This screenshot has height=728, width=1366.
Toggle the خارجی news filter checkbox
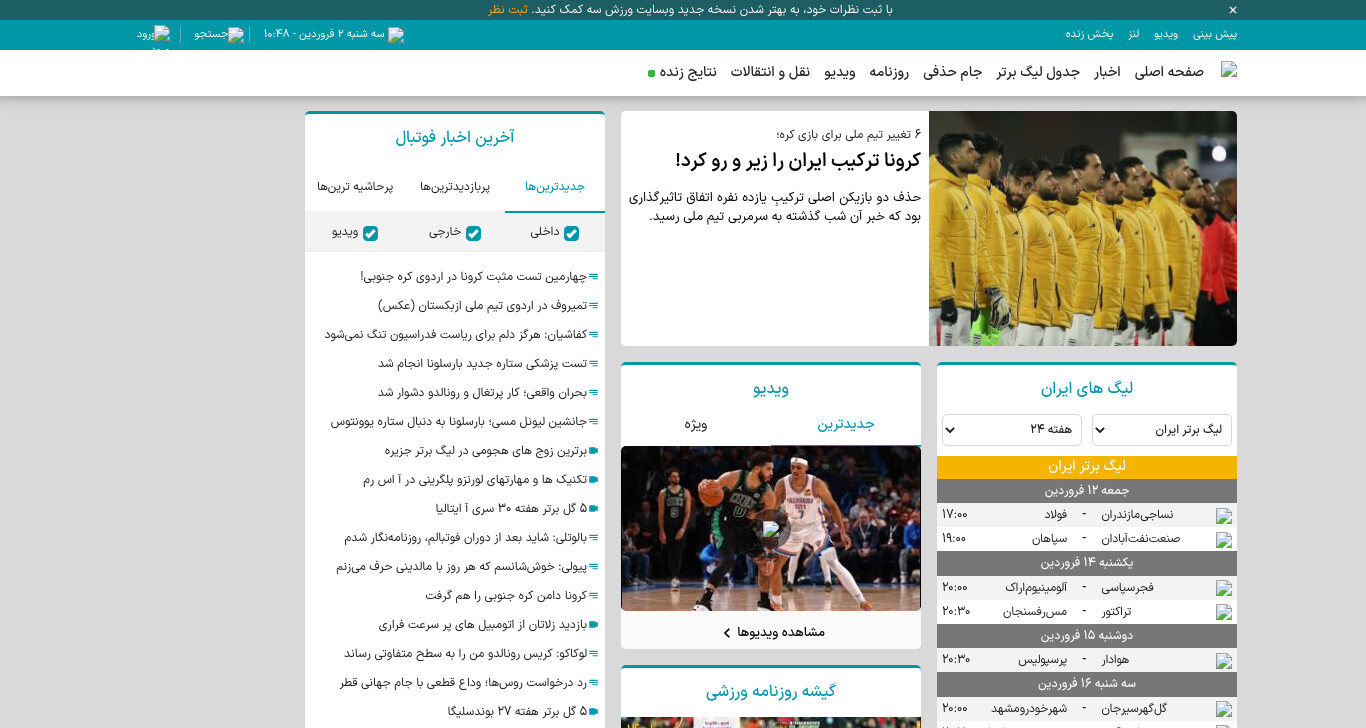click(x=474, y=233)
